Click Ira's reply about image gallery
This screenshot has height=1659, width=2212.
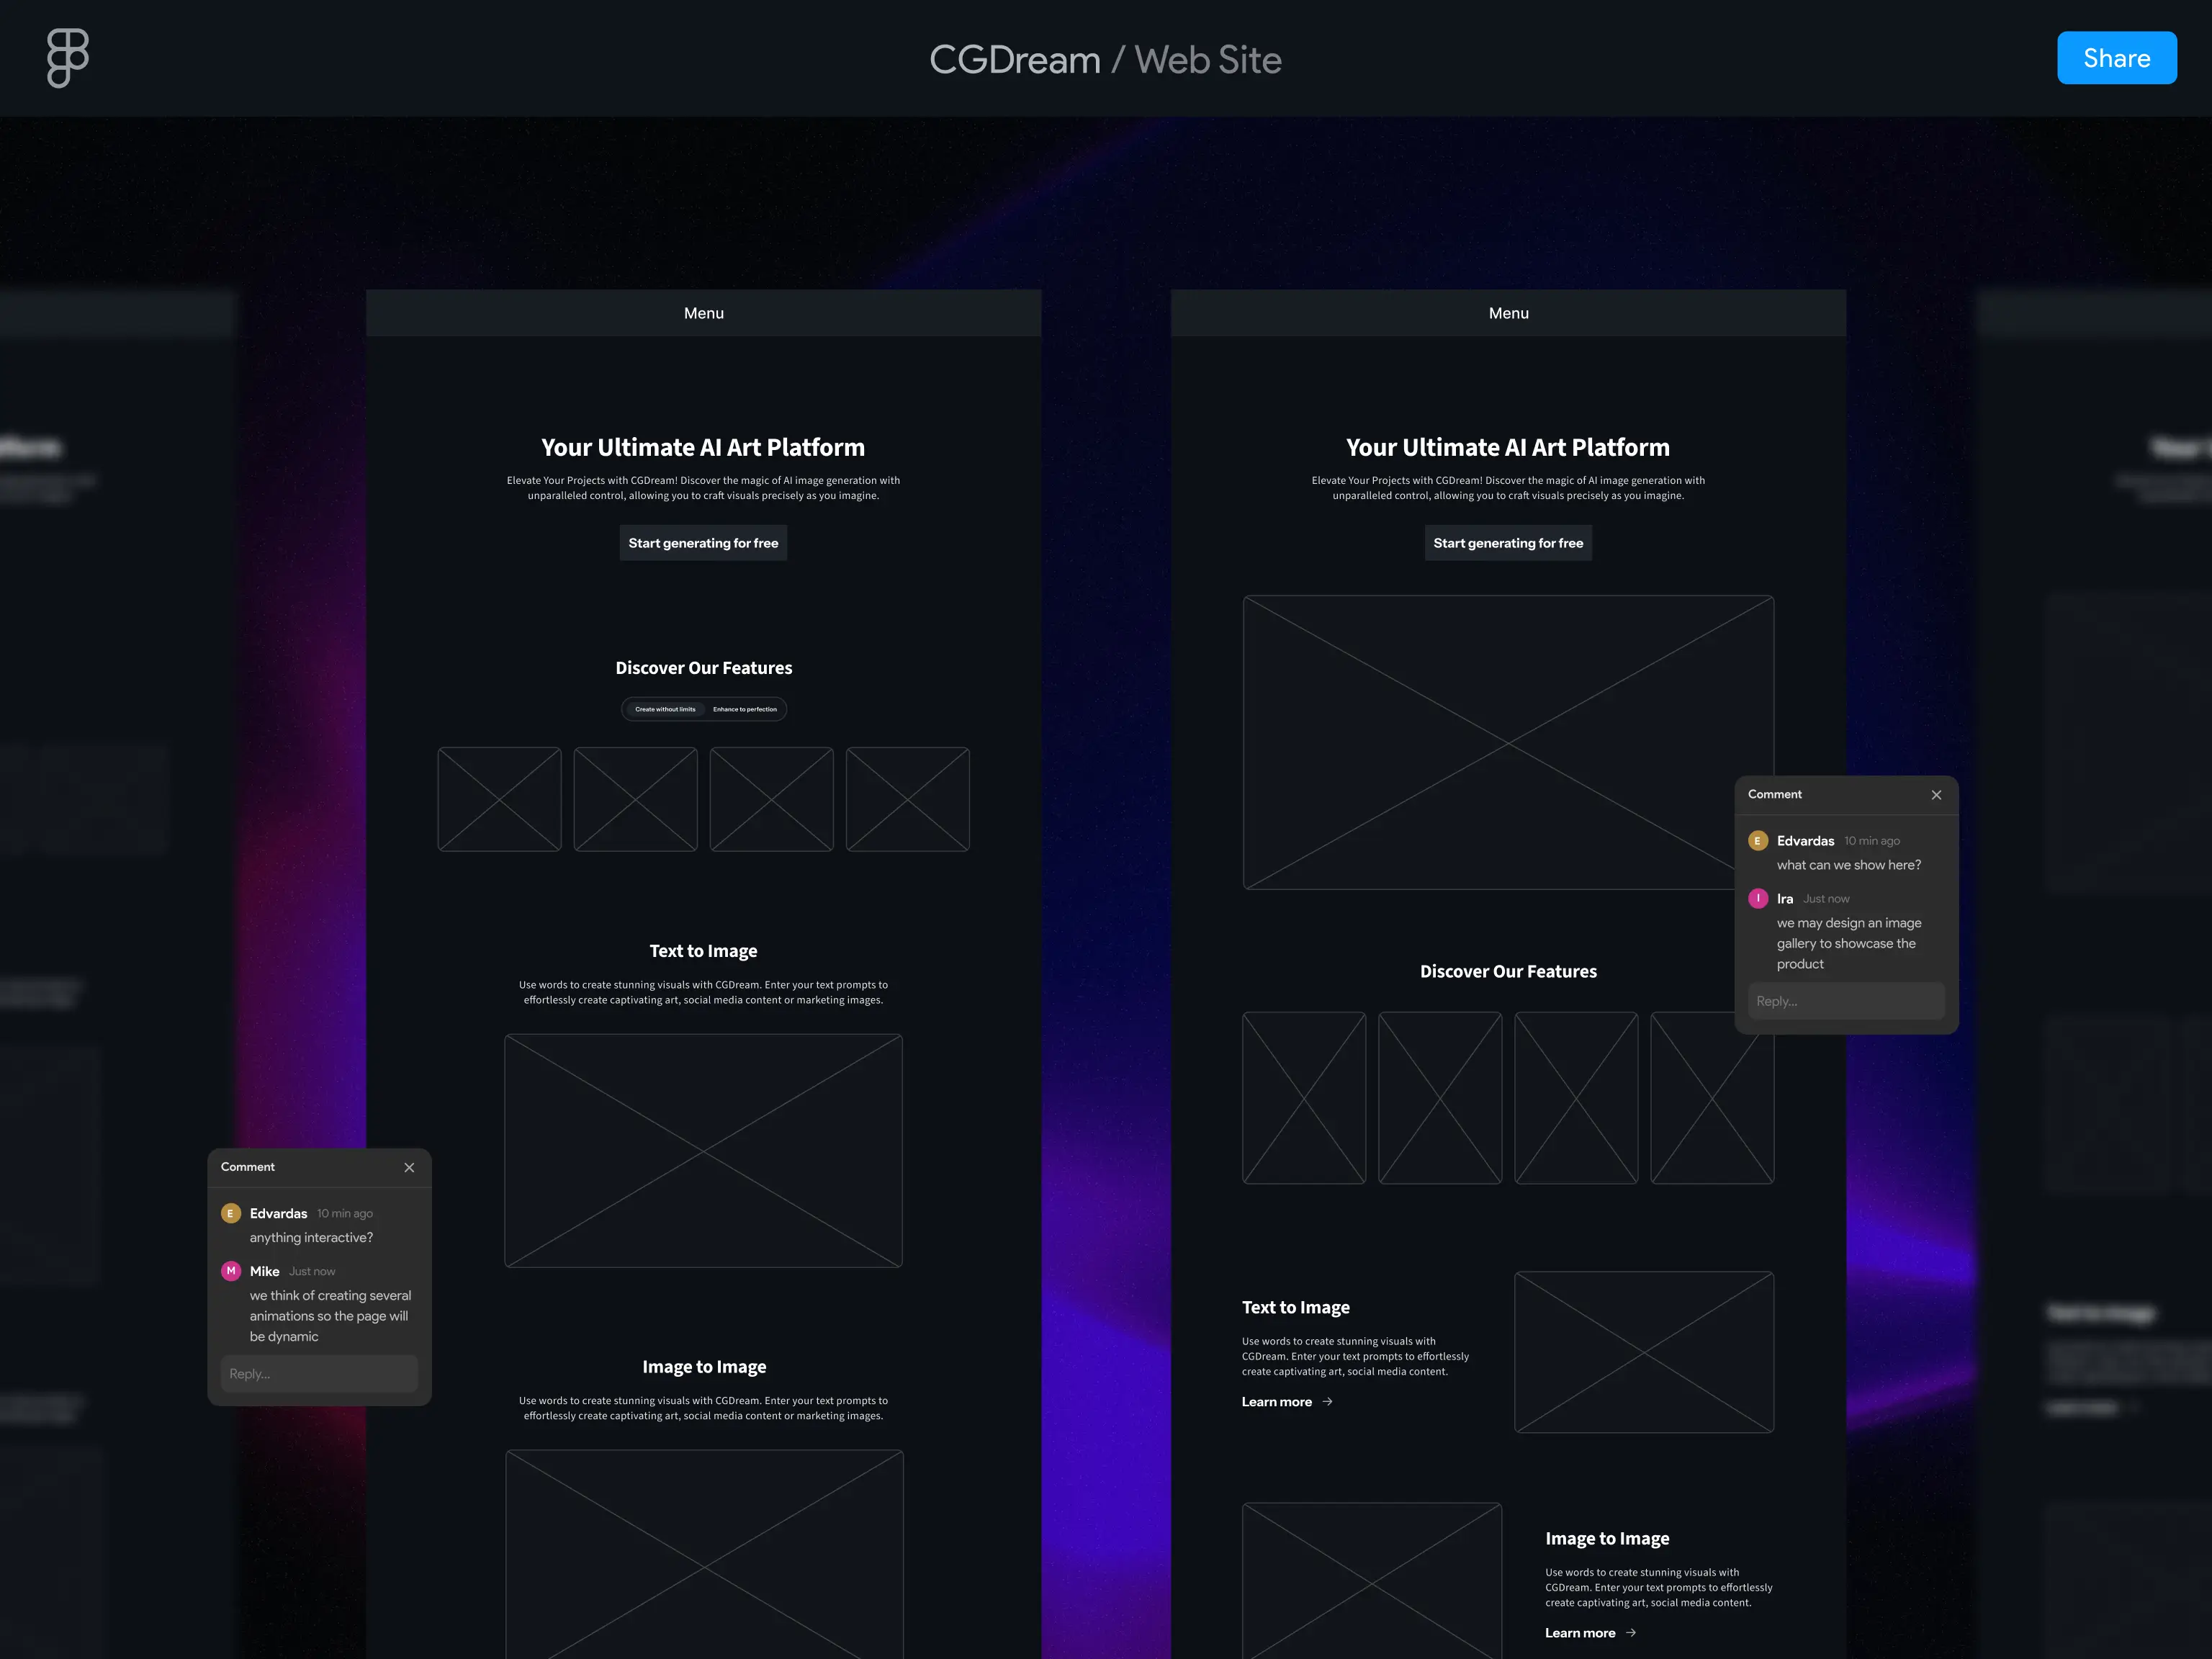(1848, 943)
